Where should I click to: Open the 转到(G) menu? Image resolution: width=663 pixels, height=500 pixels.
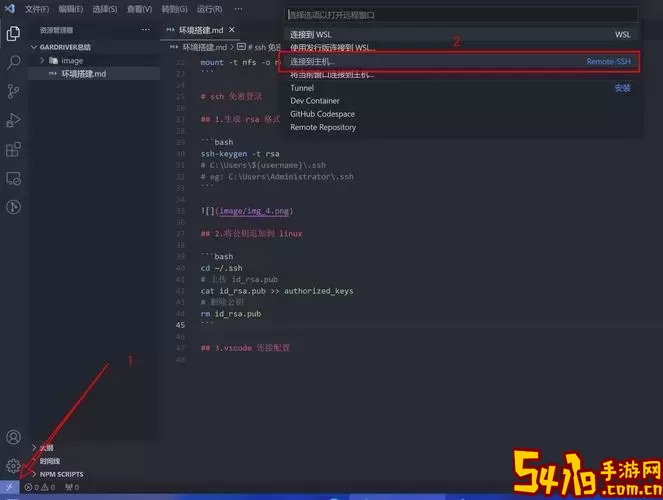174,9
